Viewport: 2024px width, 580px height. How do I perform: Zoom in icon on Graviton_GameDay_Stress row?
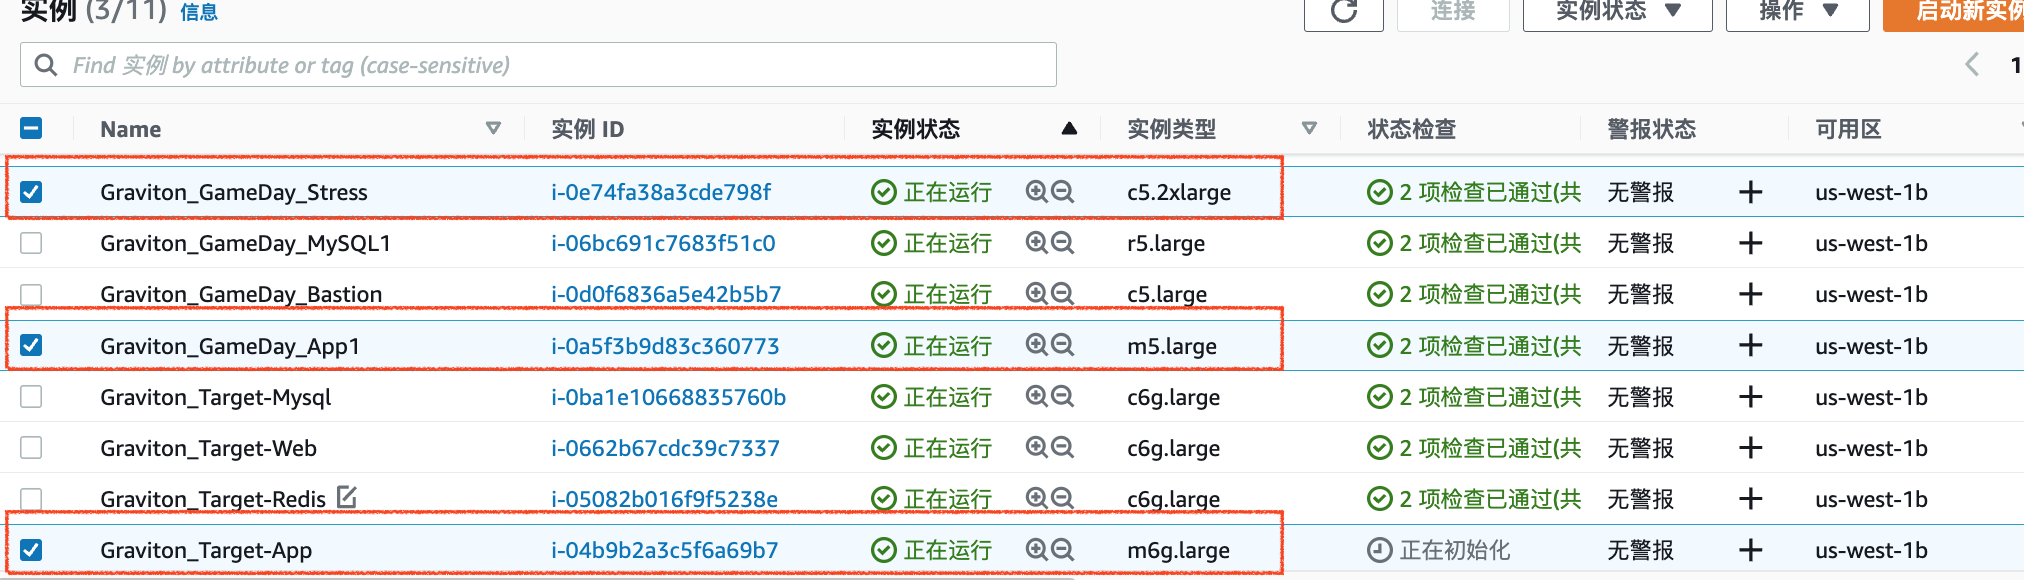(1037, 192)
